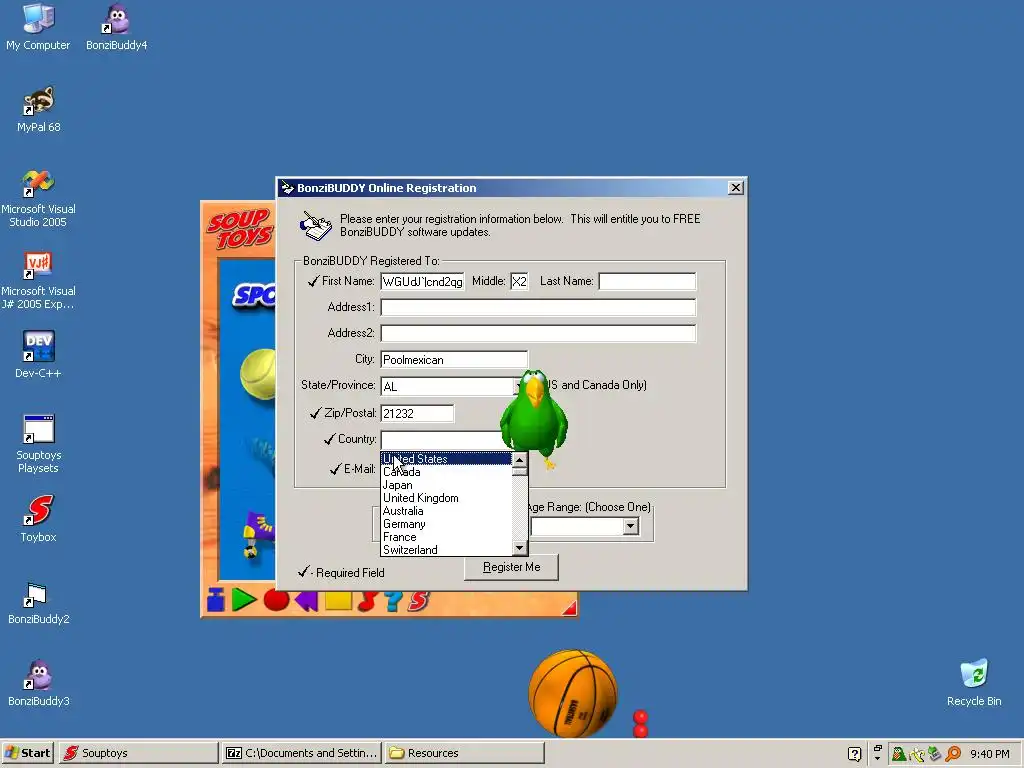Click the City field containing Poolmexican
The image size is (1024, 768).
(x=454, y=360)
